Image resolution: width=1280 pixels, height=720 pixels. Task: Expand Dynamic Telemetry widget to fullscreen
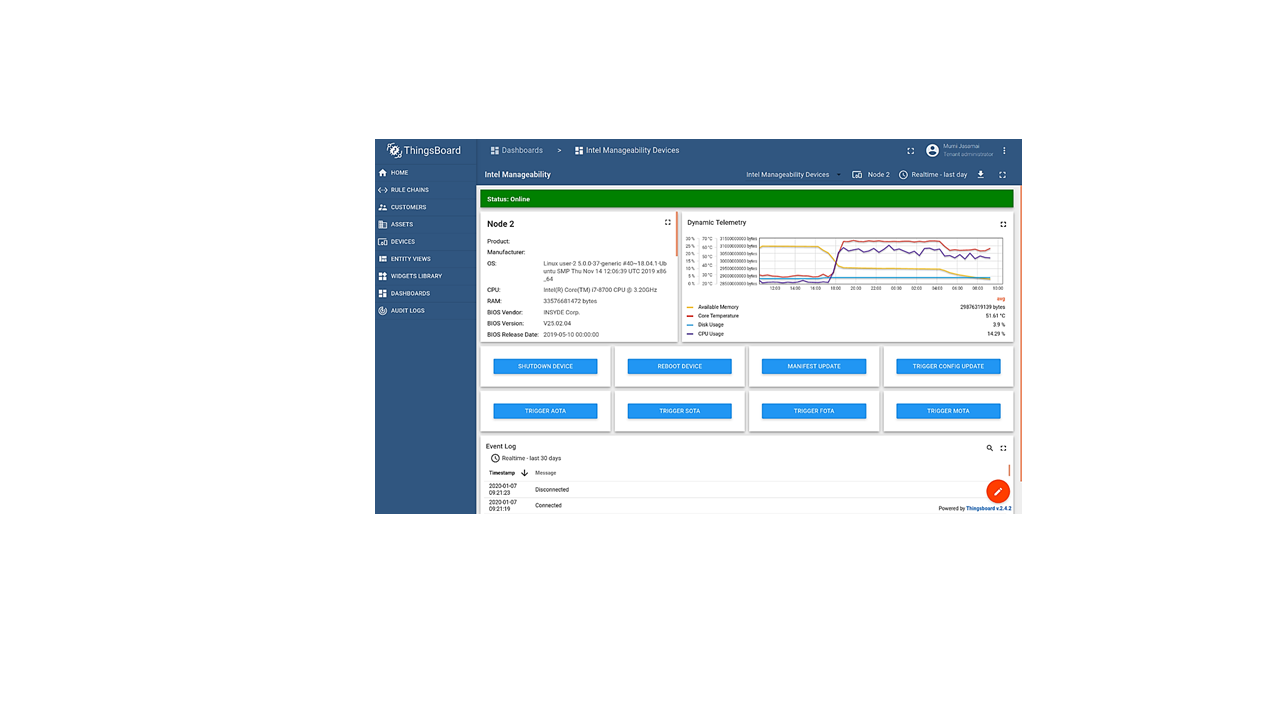point(1003,224)
